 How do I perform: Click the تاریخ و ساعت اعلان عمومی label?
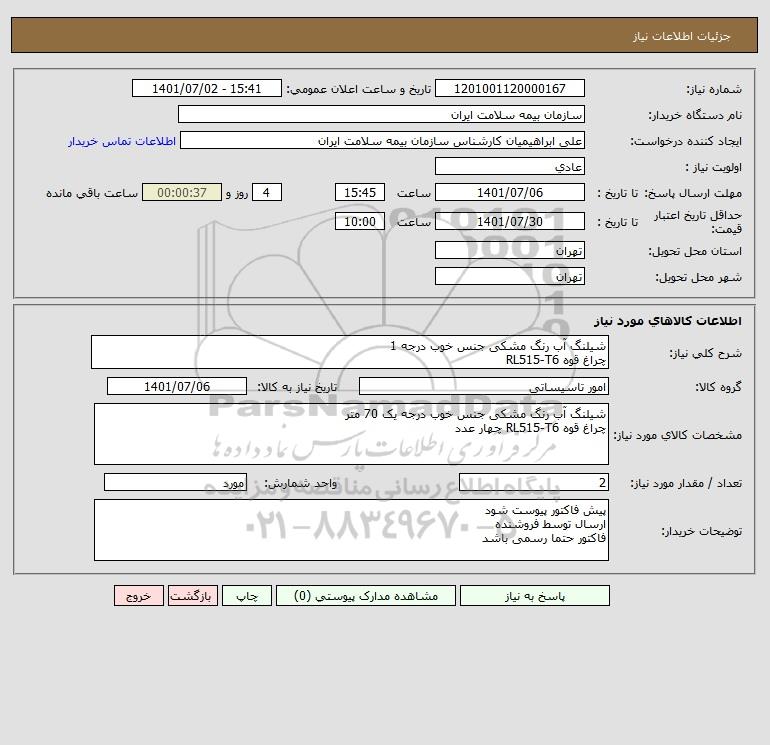coord(359,89)
